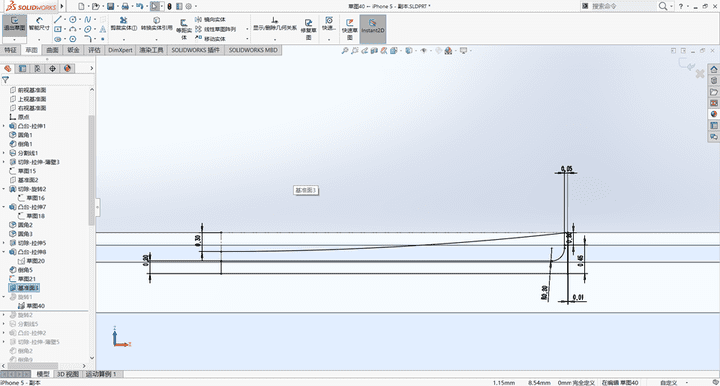Open the 3D 视图 bottom tab
Image resolution: width=720 pixels, height=386 pixels.
tap(68, 374)
